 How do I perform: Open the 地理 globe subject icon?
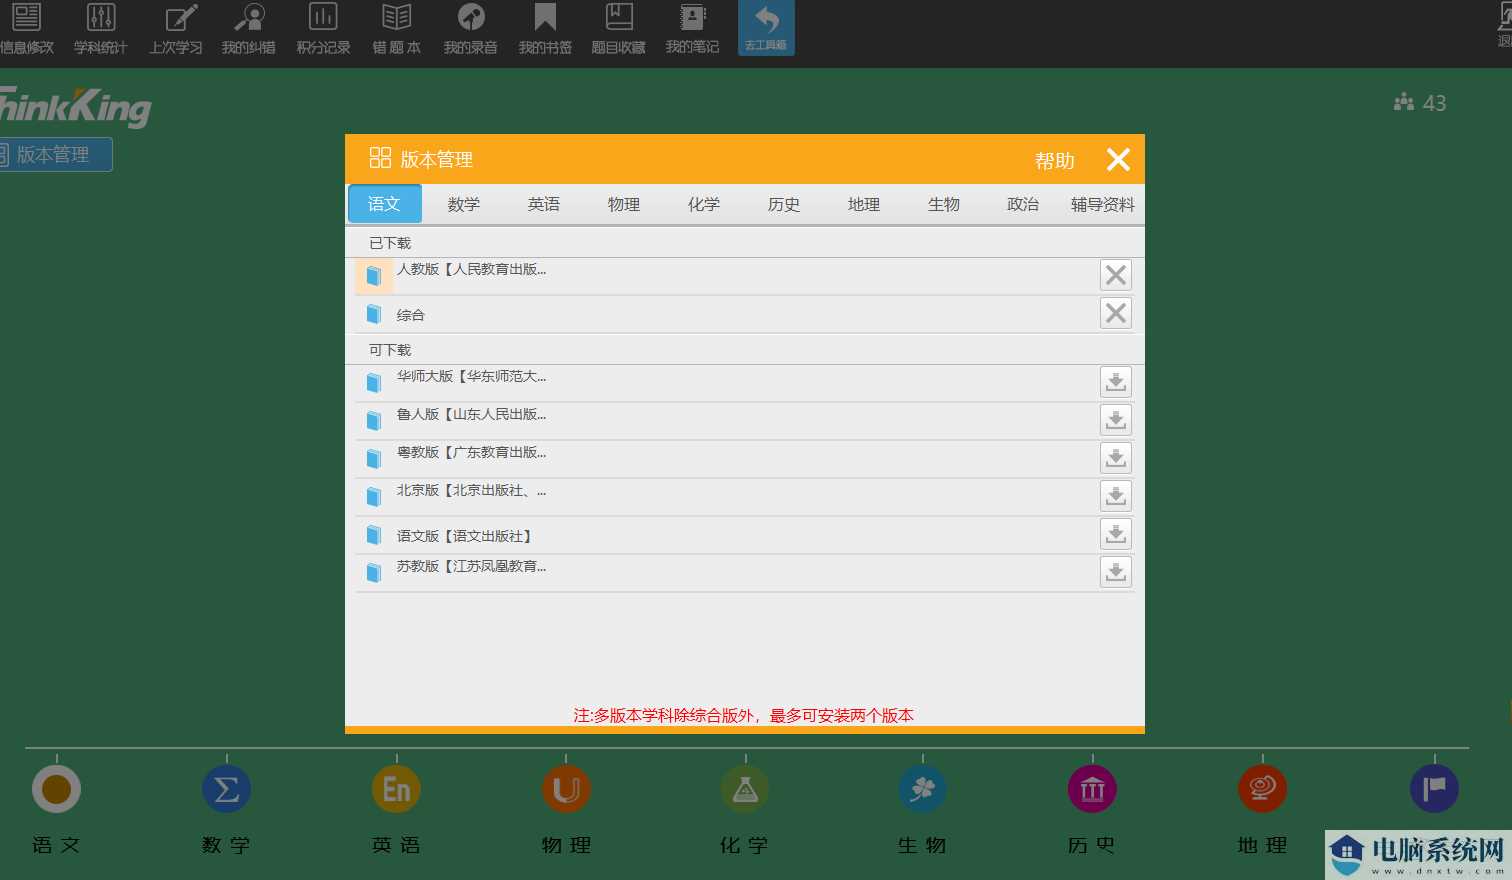[1262, 789]
